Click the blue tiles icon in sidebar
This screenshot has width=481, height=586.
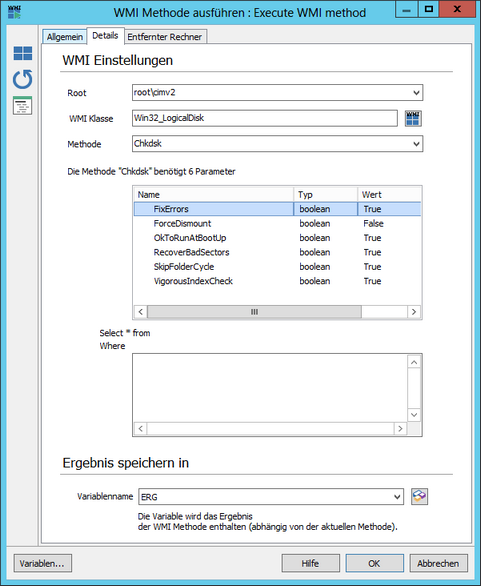(23, 53)
